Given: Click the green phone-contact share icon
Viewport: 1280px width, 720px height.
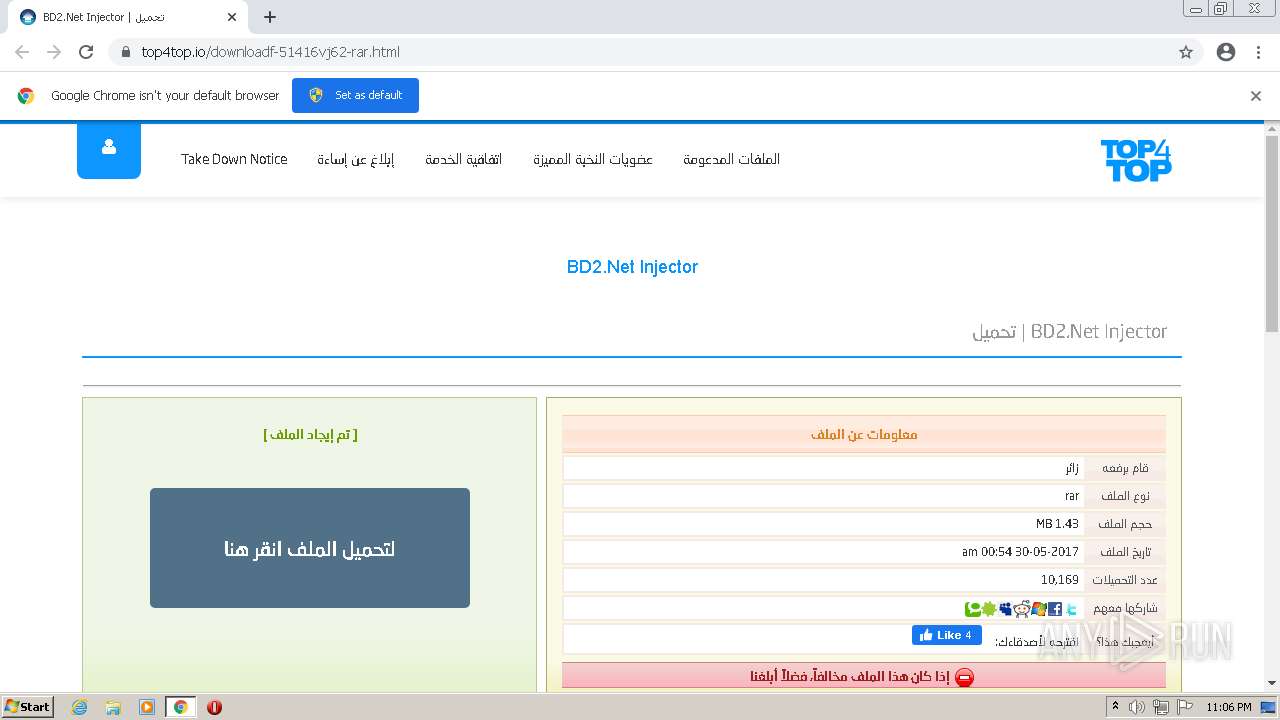Looking at the screenshot, I should pyautogui.click(x=973, y=609).
